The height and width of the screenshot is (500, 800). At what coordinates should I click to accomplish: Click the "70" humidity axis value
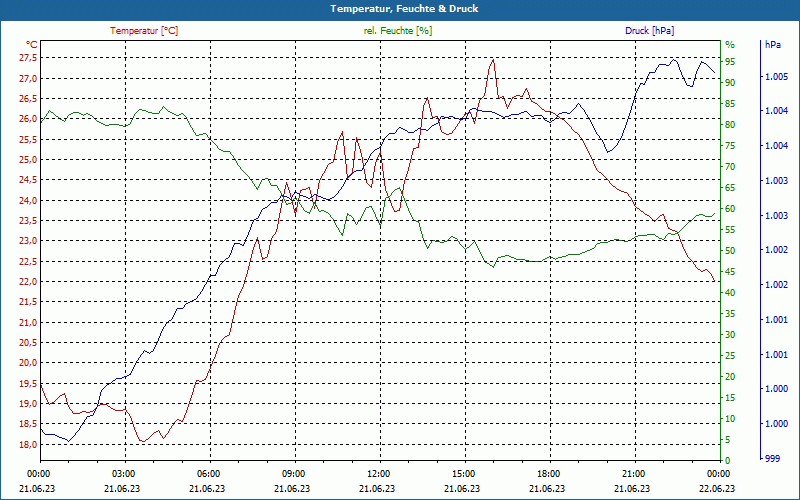click(x=730, y=167)
